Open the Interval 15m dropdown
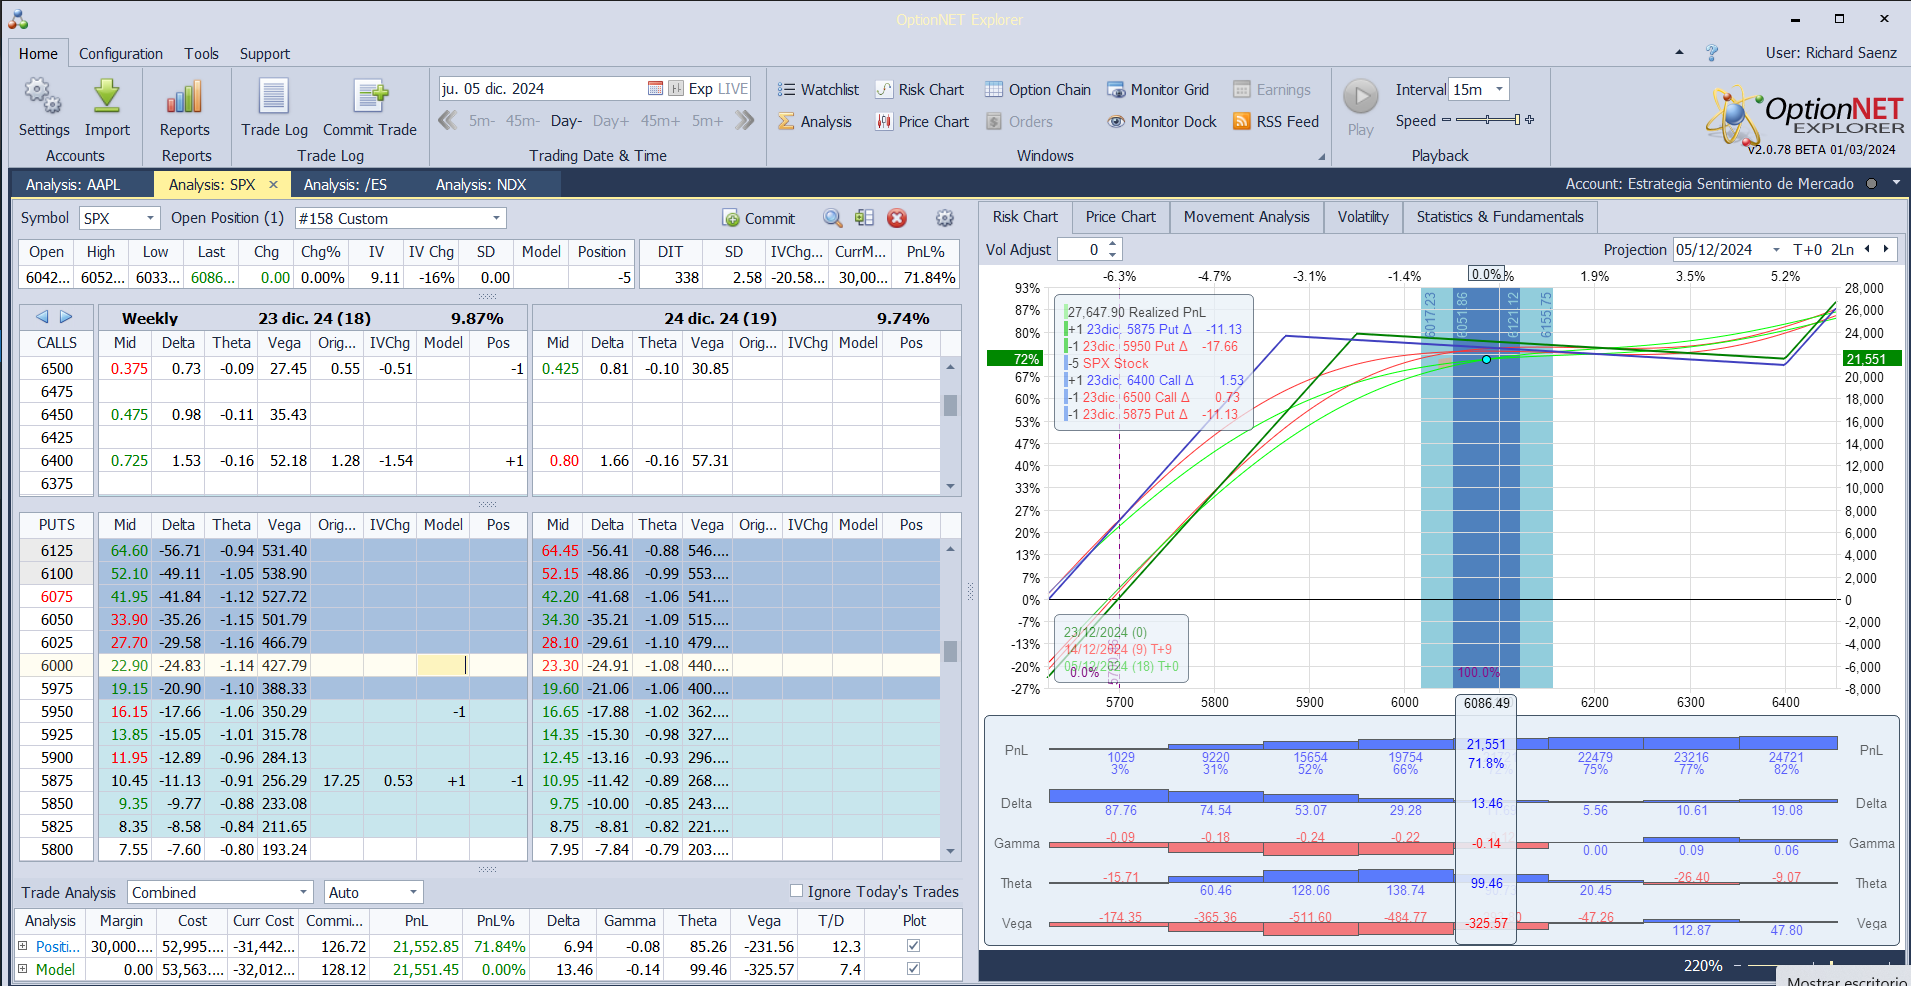The width and height of the screenshot is (1911, 986). 1499,89
